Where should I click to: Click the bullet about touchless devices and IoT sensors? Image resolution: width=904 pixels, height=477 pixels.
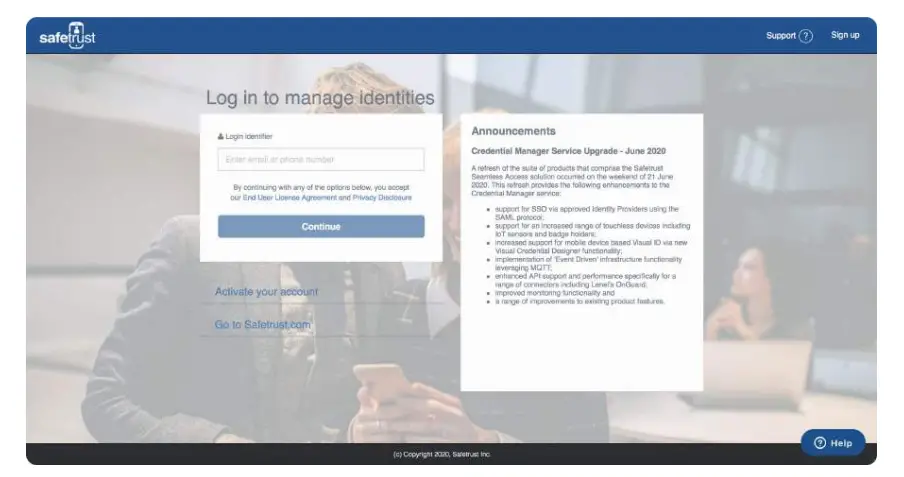pyautogui.click(x=592, y=230)
